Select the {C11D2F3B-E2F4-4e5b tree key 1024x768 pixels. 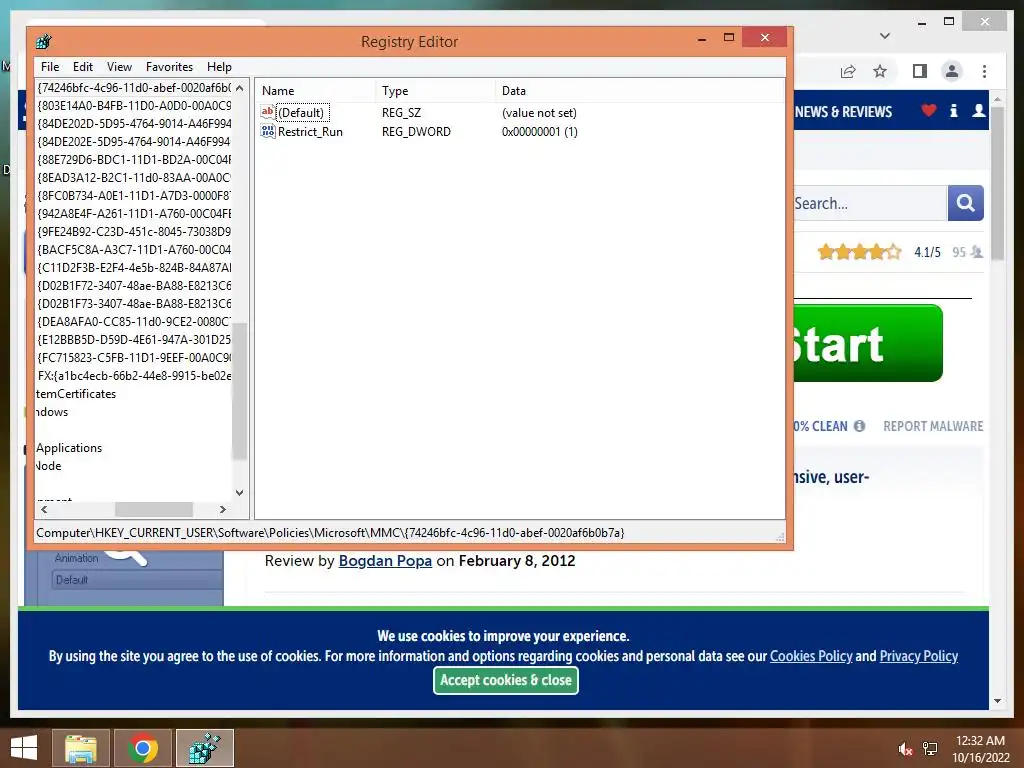tap(134, 268)
